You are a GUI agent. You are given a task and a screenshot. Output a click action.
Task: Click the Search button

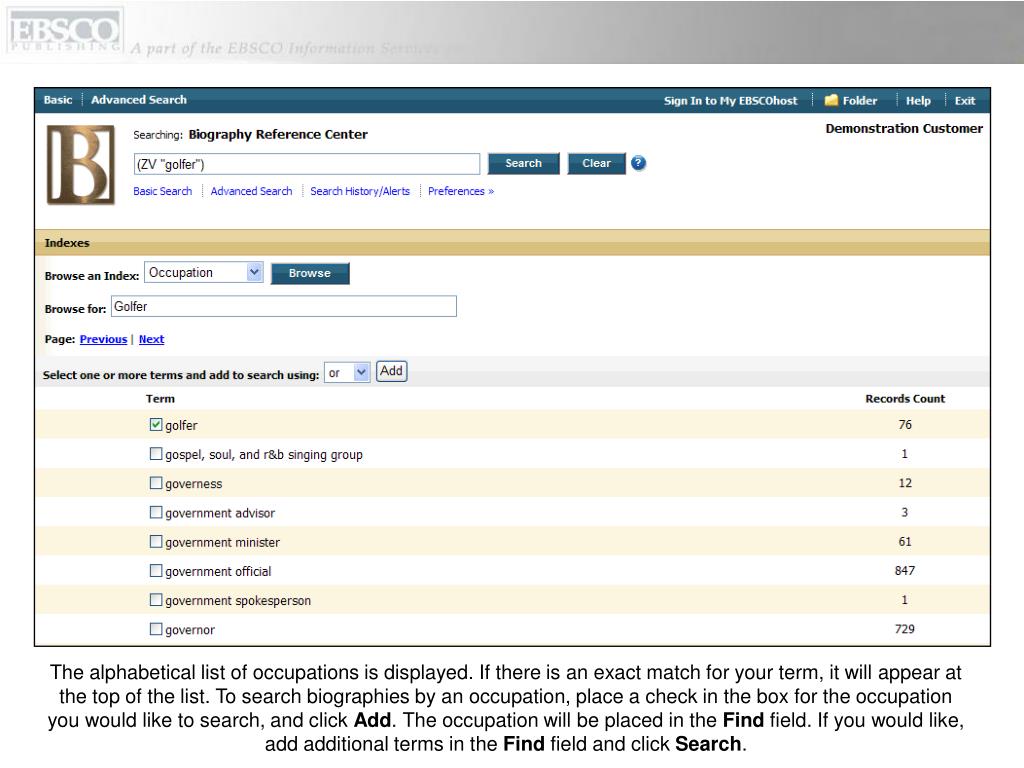(x=523, y=163)
